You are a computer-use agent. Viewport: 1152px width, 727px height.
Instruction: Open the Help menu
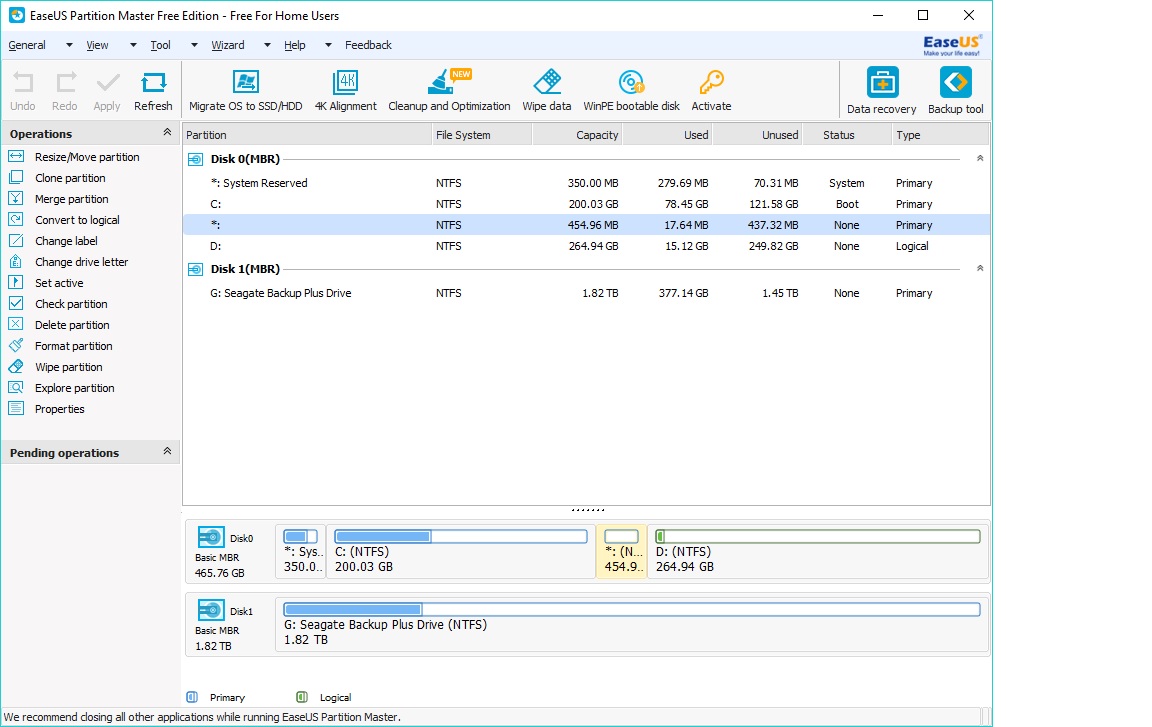pyautogui.click(x=295, y=45)
